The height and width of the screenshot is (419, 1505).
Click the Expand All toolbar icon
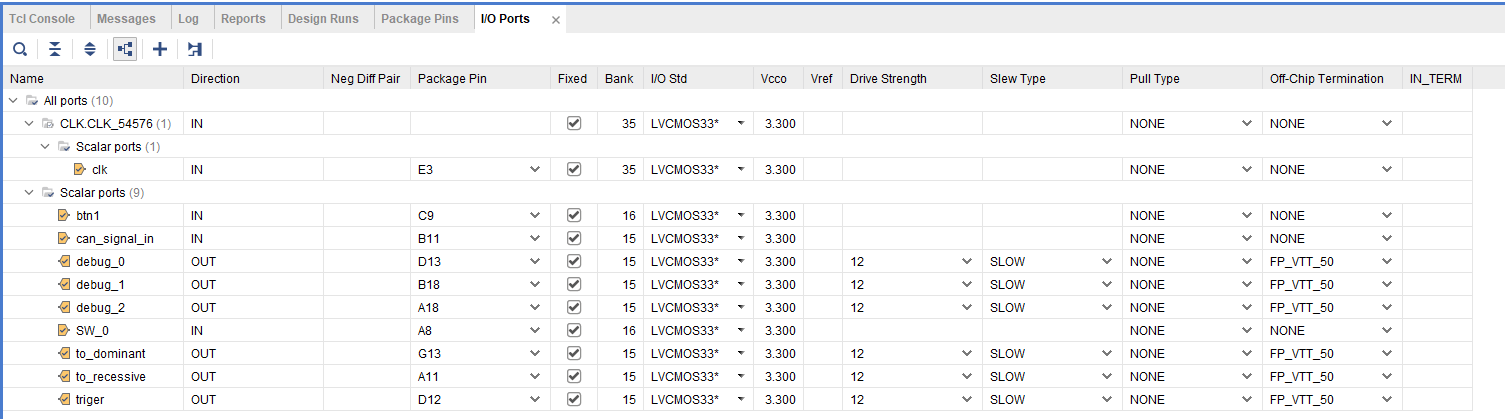coord(90,49)
